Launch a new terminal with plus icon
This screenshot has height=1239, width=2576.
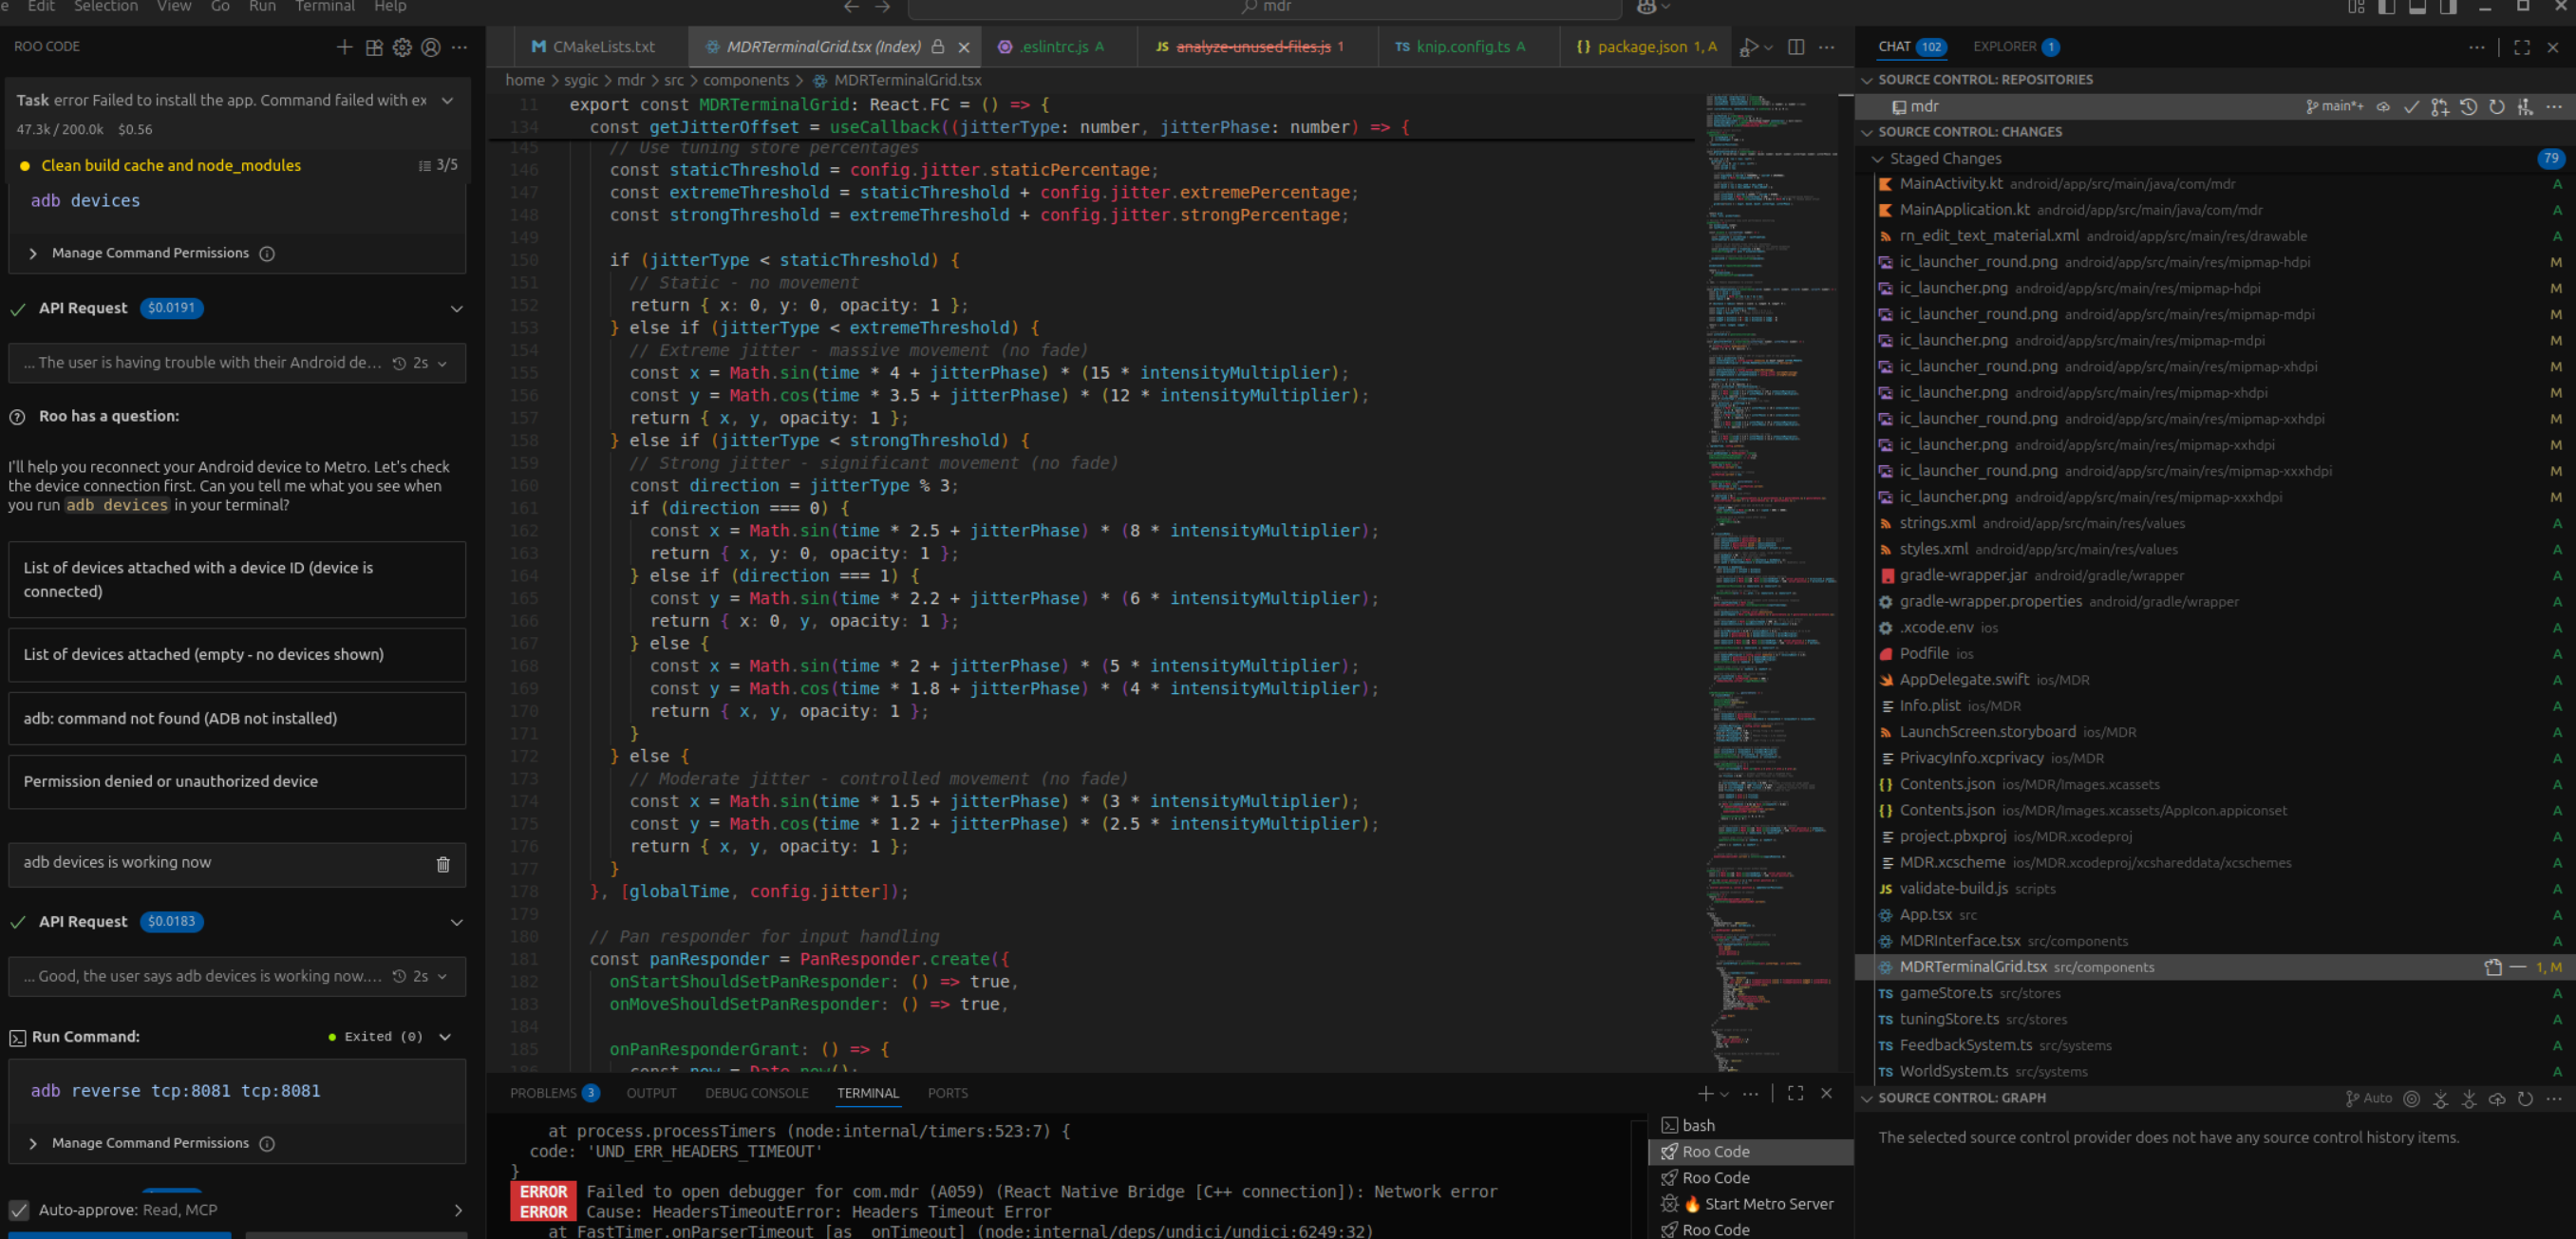point(1705,1093)
